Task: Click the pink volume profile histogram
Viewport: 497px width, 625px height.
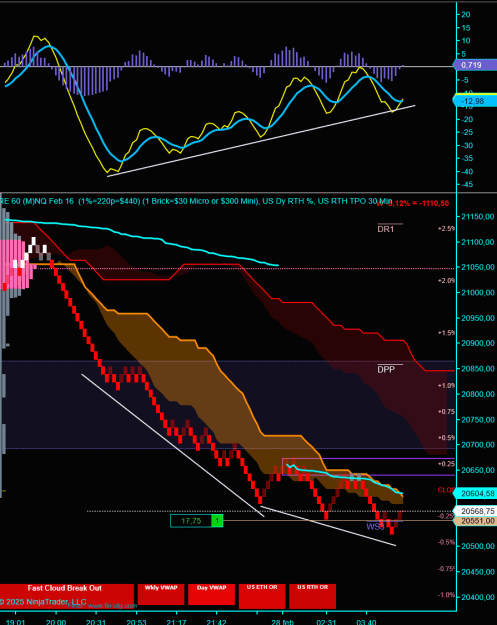Action: click(x=18, y=264)
